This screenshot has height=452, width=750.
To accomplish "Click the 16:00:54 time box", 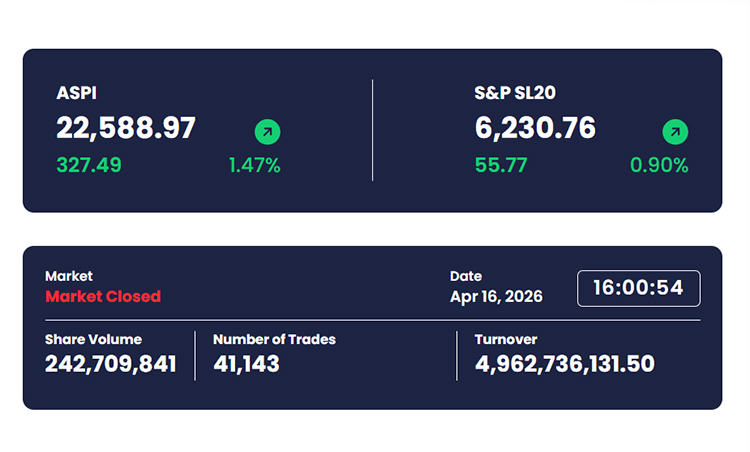I will coord(638,288).
